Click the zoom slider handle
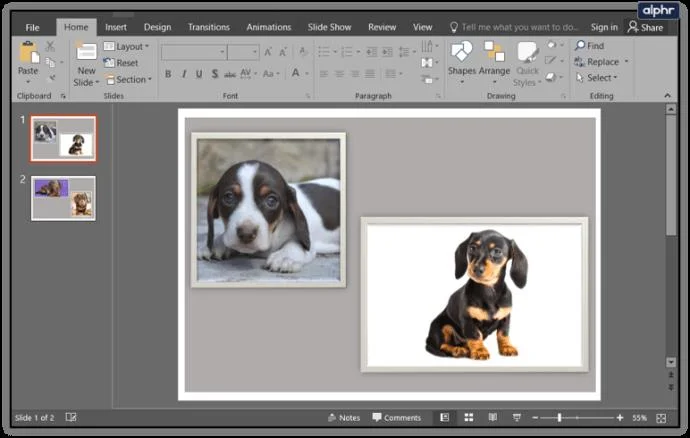The height and width of the screenshot is (438, 690). pyautogui.click(x=559, y=417)
